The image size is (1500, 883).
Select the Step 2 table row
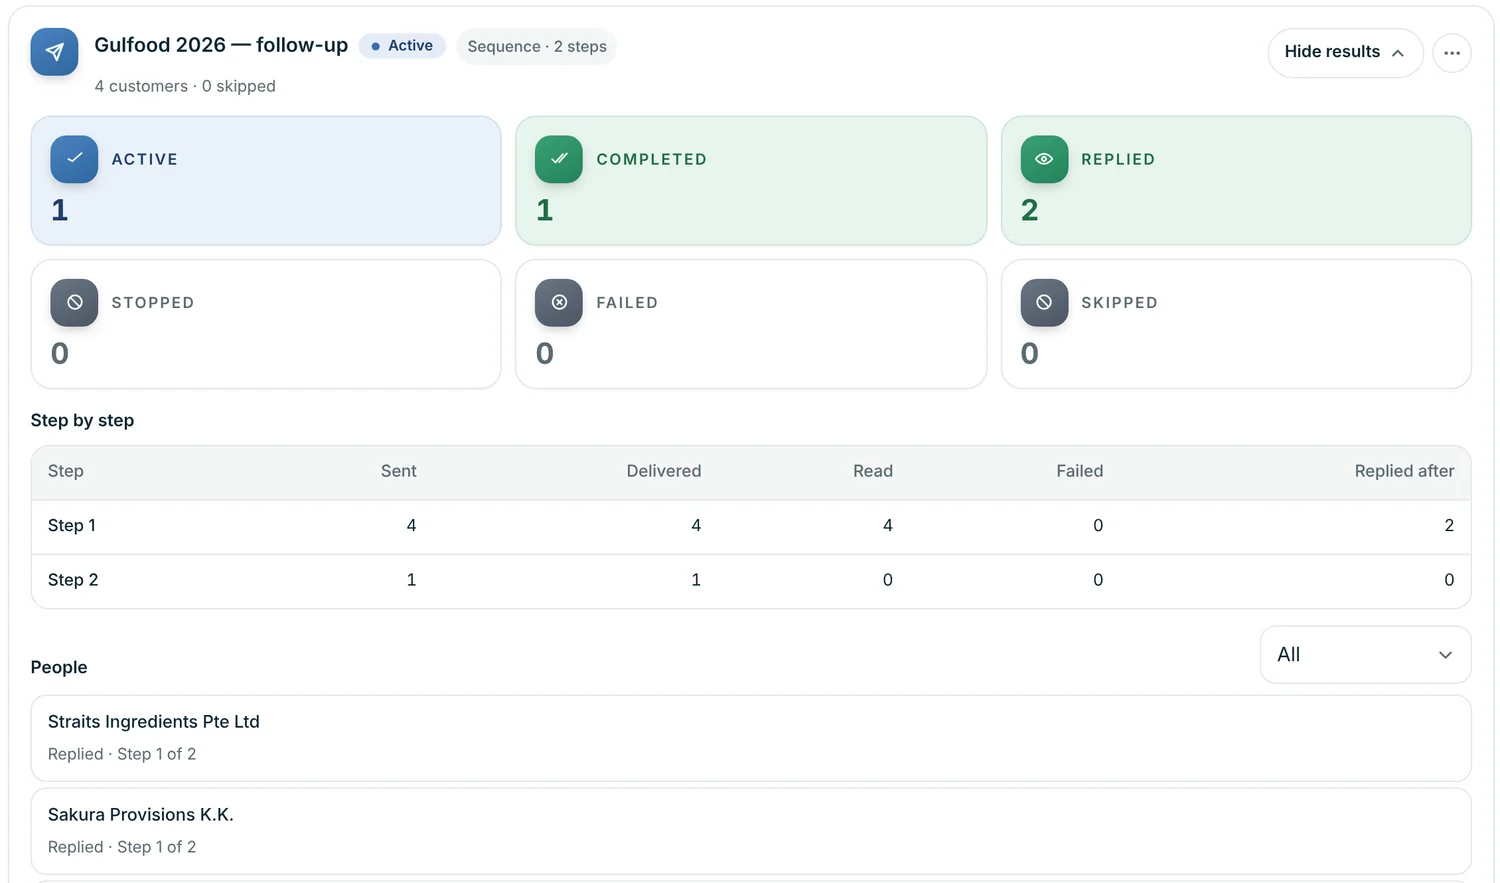pyautogui.click(x=751, y=581)
